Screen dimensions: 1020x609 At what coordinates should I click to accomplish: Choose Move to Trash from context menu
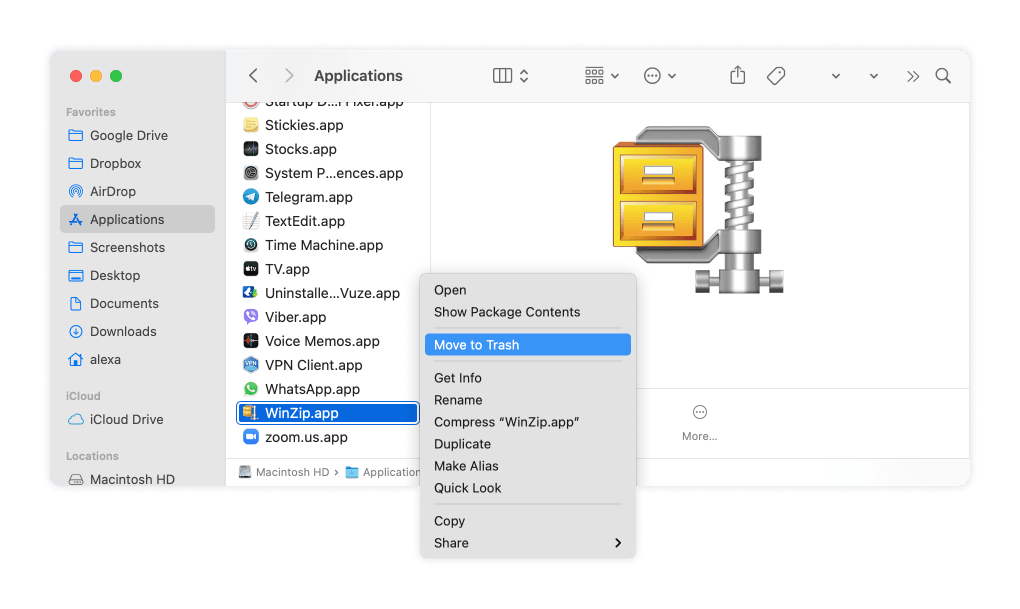coord(476,345)
